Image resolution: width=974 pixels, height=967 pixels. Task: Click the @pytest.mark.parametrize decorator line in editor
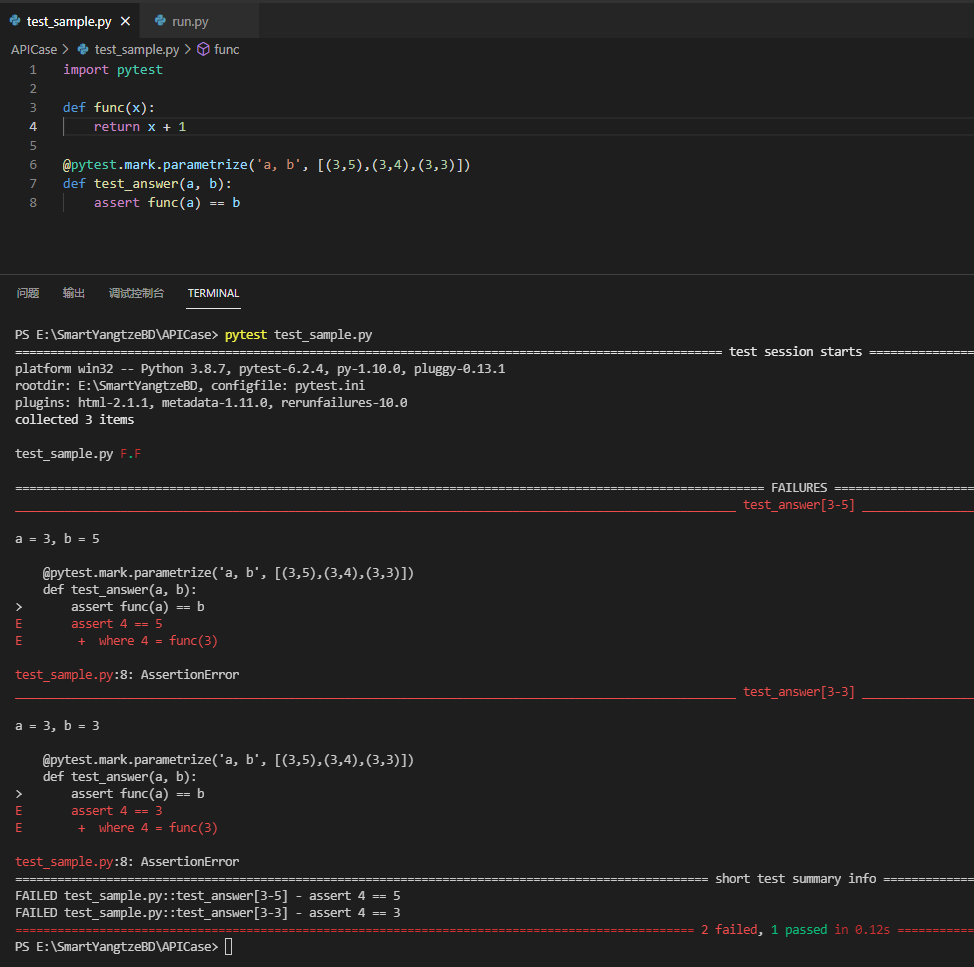[x=266, y=165]
